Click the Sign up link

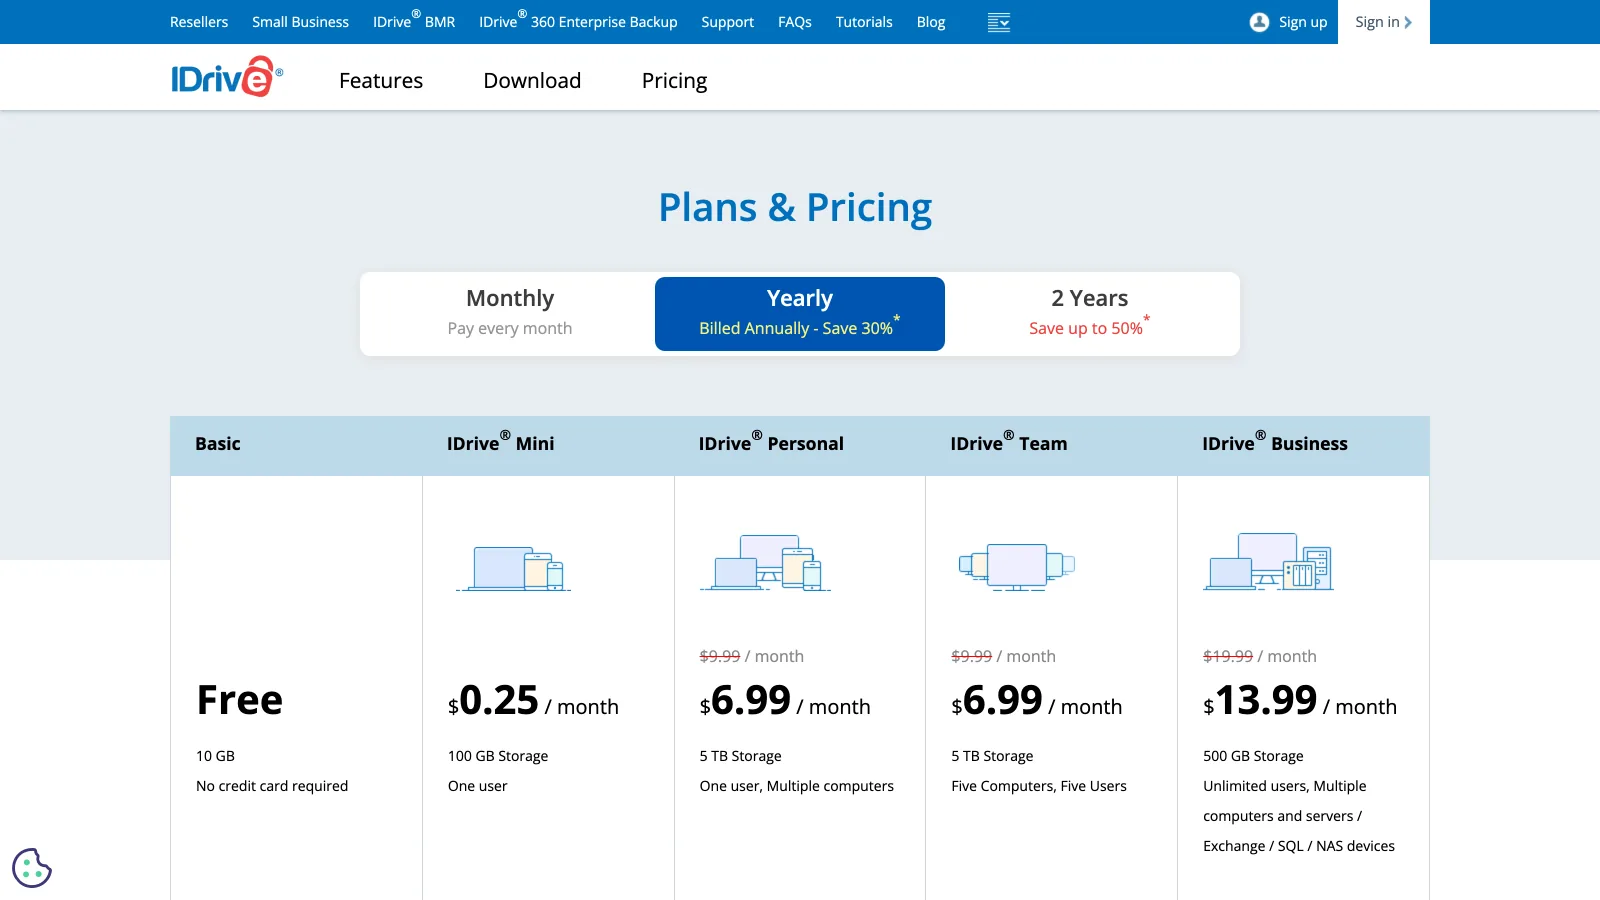pos(1303,22)
